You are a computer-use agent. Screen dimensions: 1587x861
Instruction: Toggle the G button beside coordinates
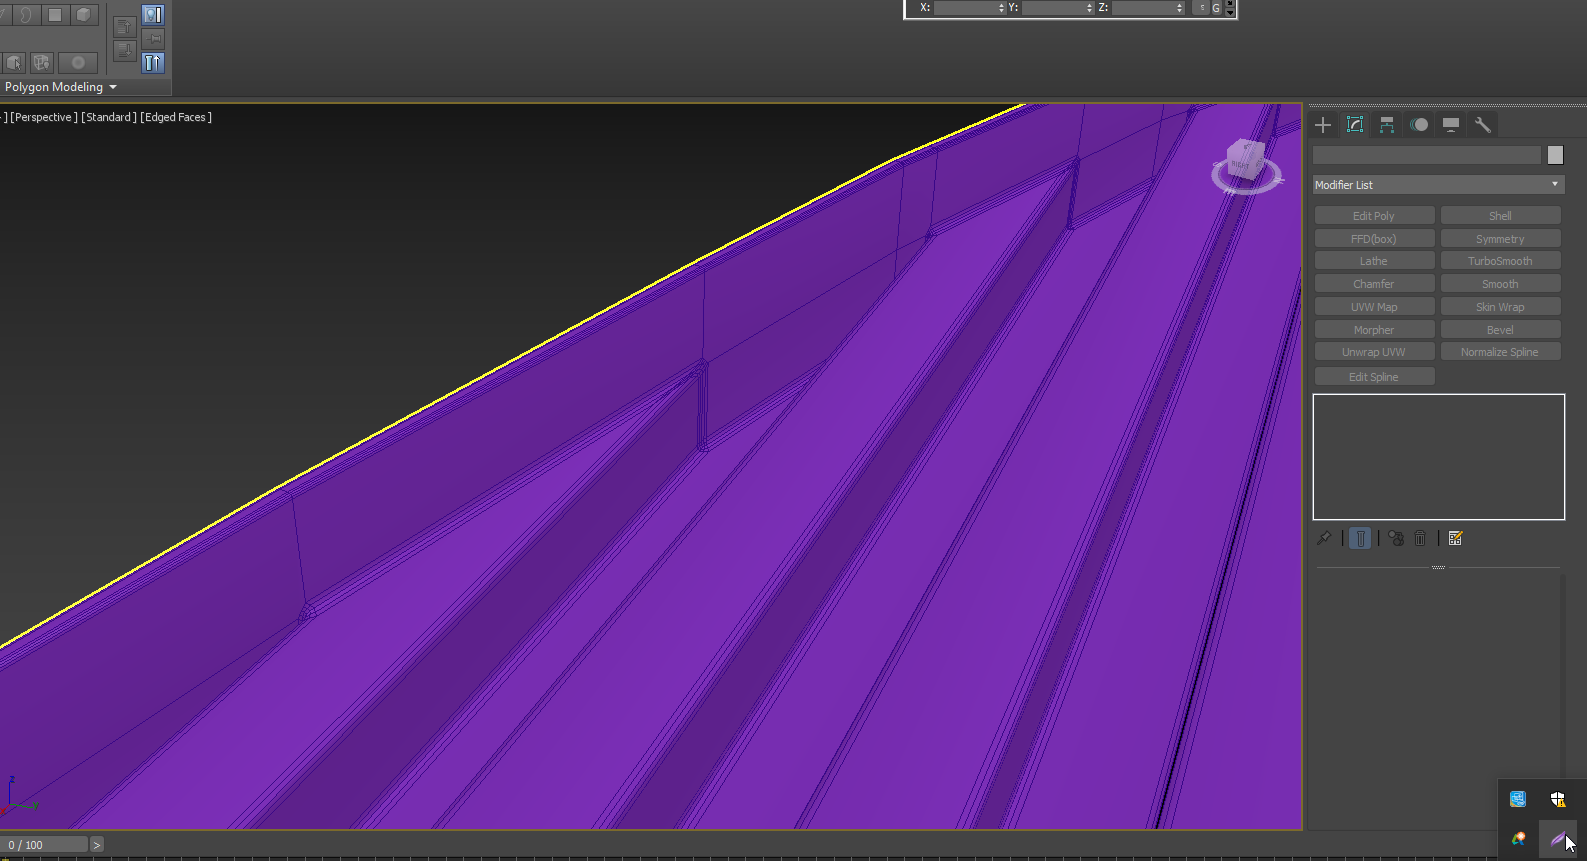[1216, 8]
